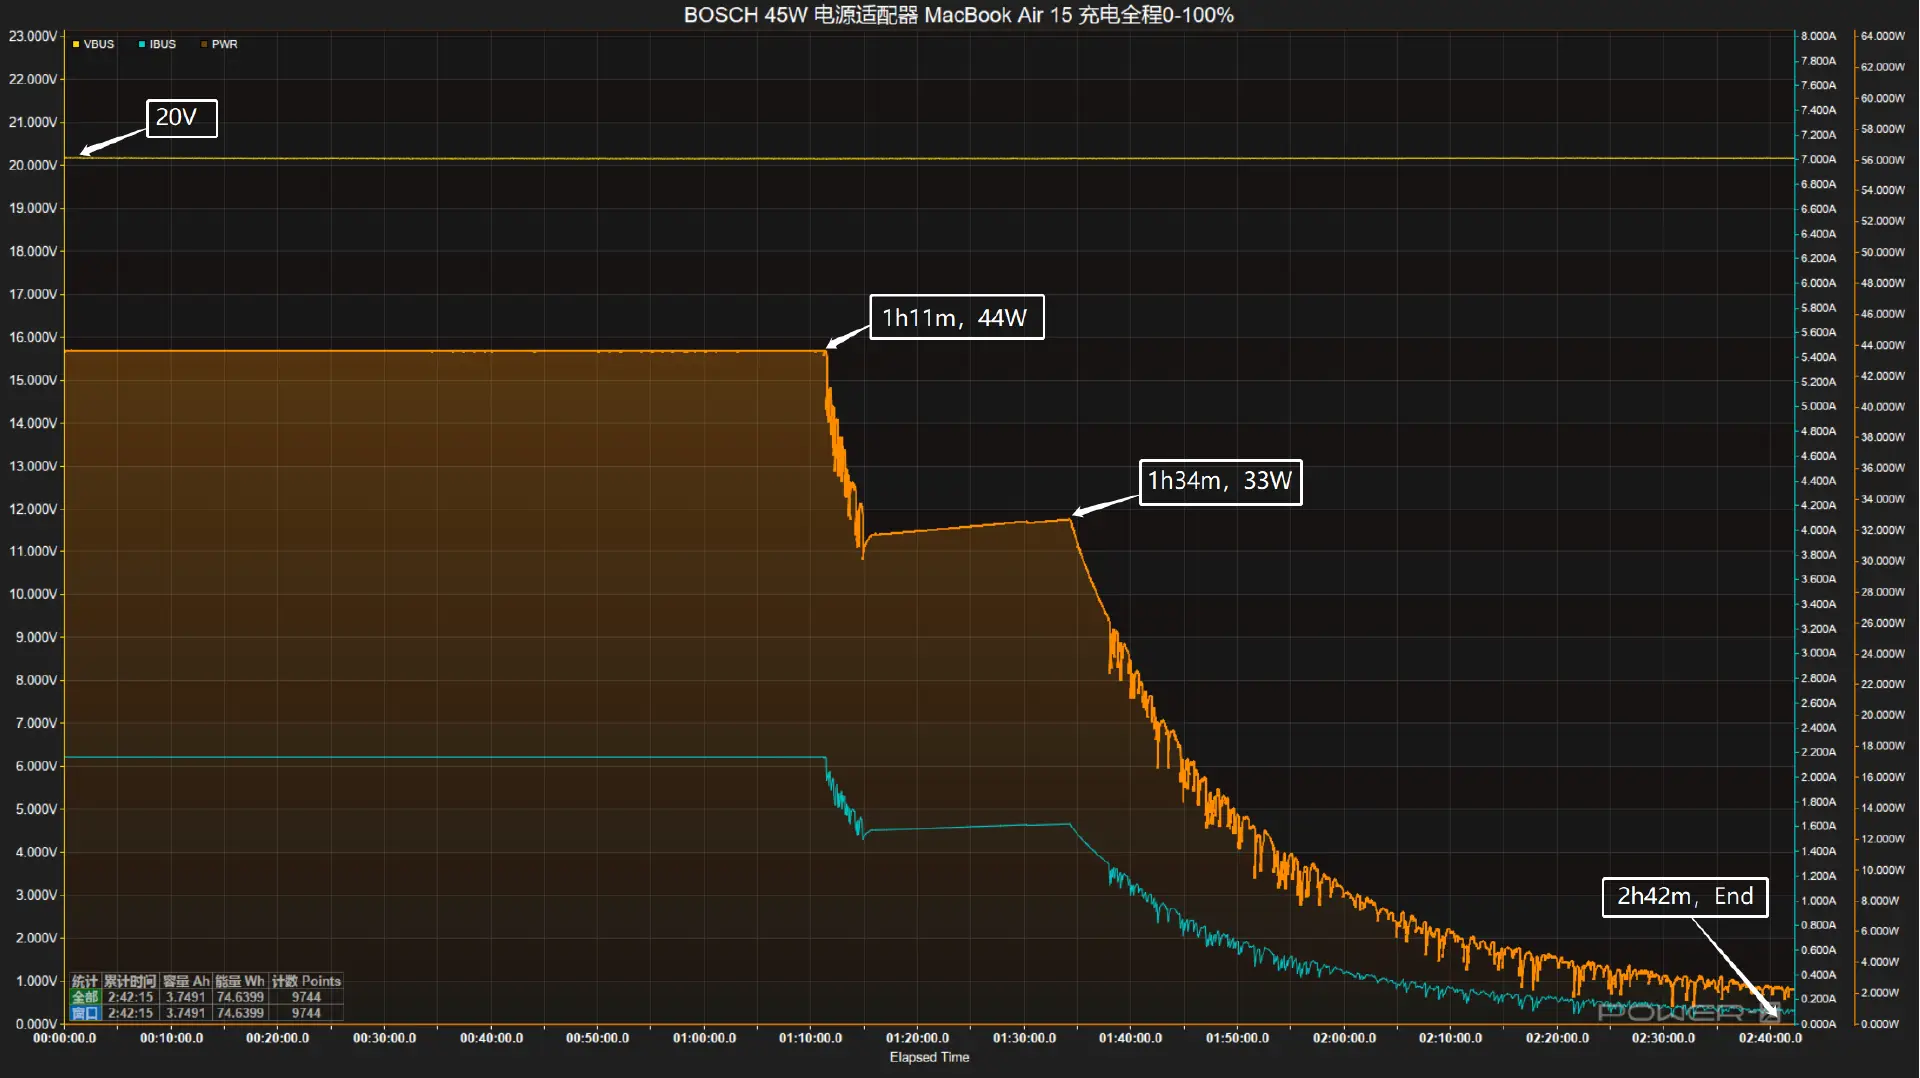Click 2:42:15 in the 全部 row
Viewport: 1920px width, 1078px height.
coord(130,997)
